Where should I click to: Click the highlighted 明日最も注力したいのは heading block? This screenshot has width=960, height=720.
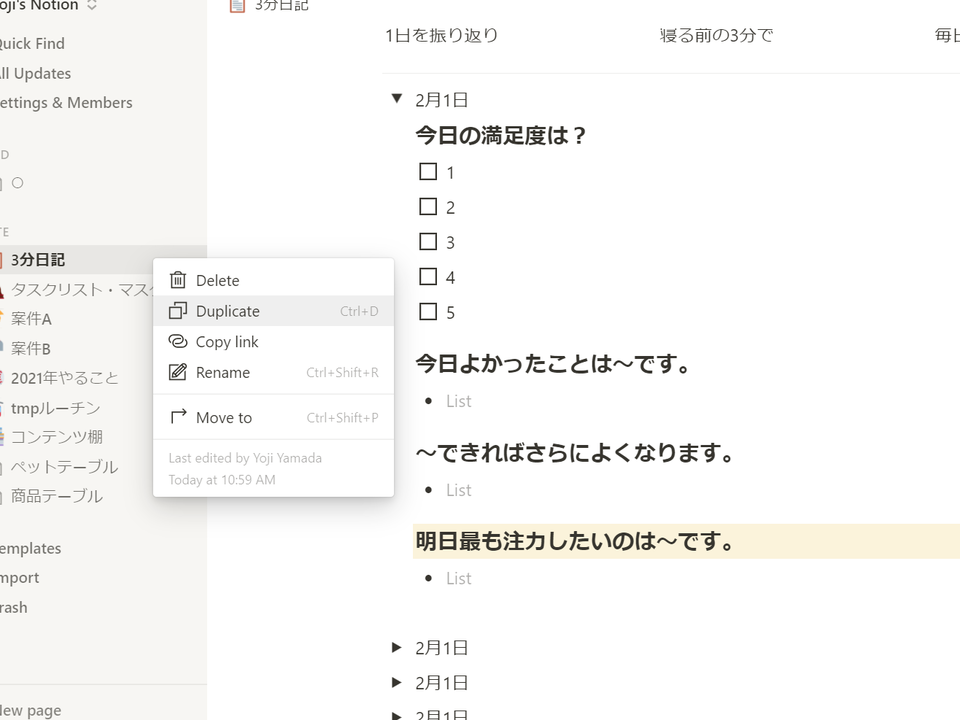tap(686, 541)
